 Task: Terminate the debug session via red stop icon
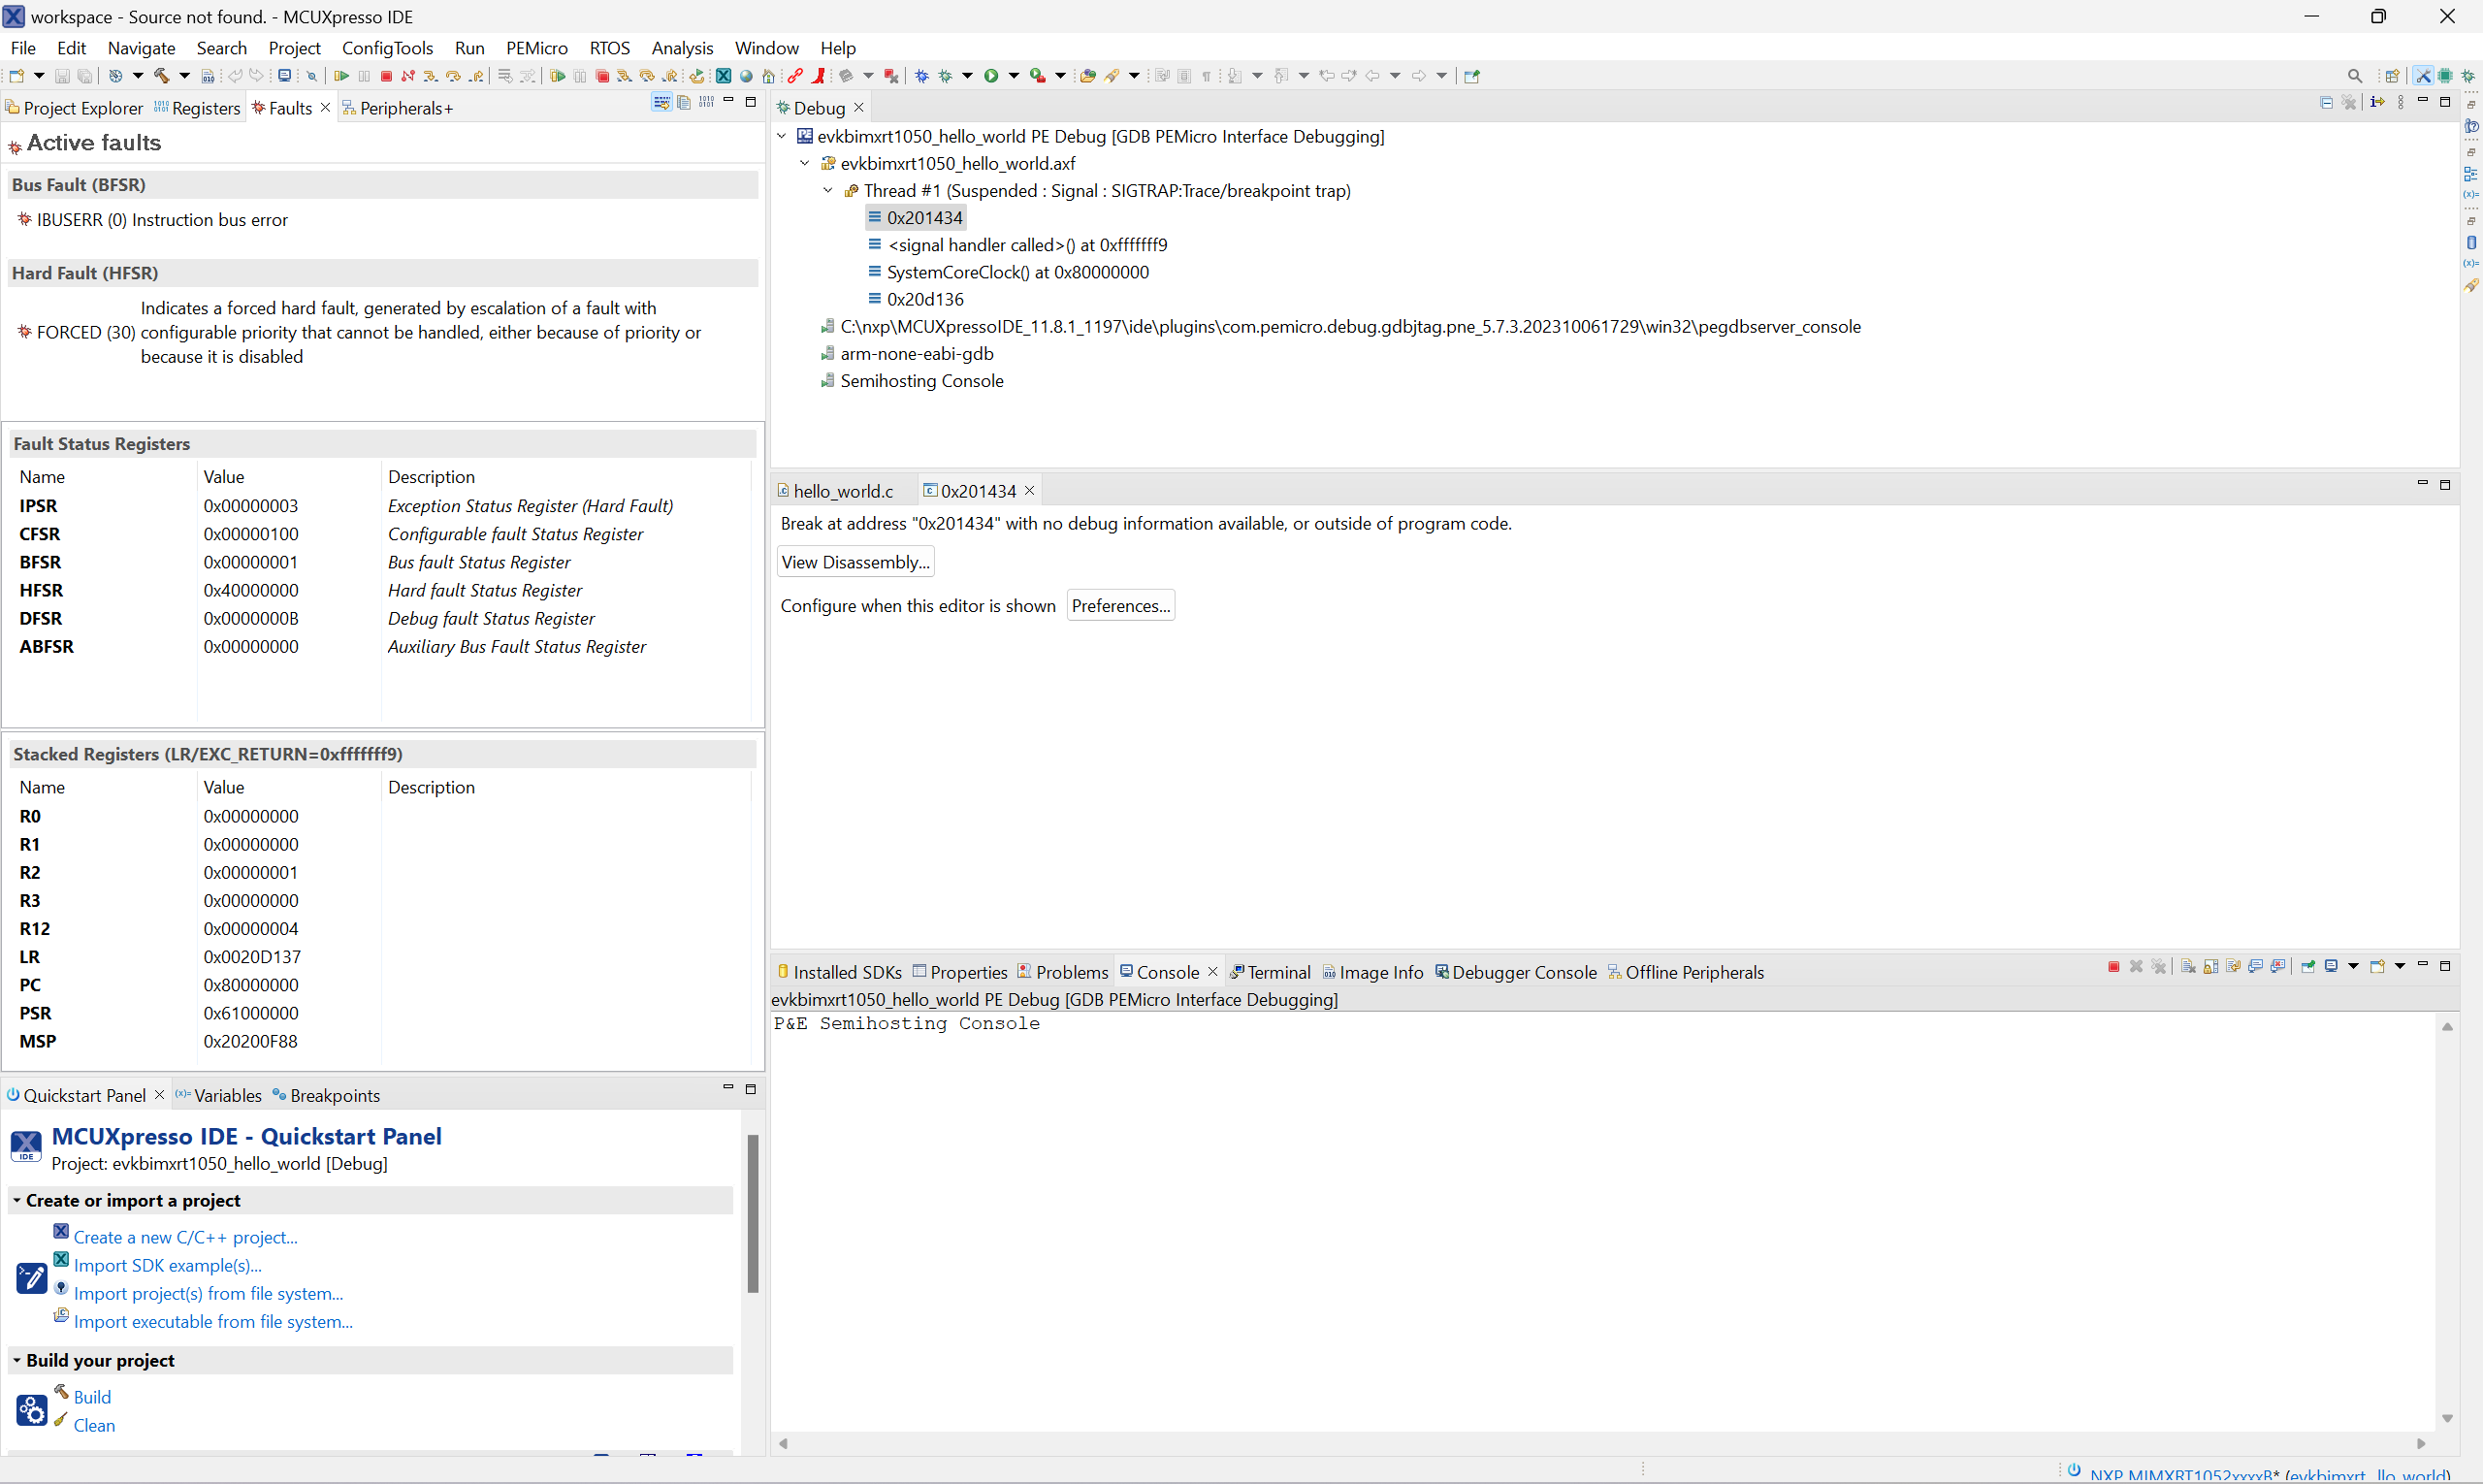click(x=386, y=75)
